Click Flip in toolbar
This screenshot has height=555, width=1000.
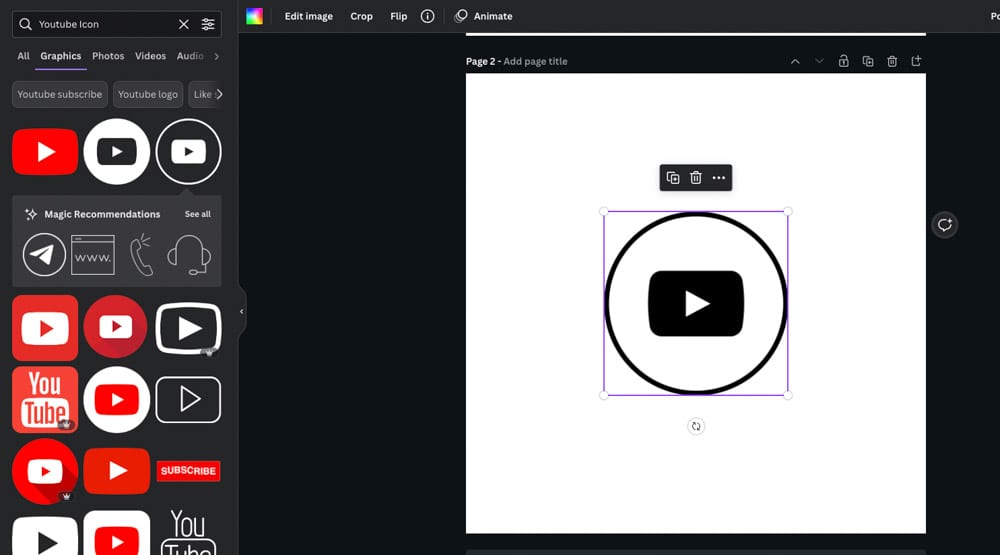(x=399, y=16)
